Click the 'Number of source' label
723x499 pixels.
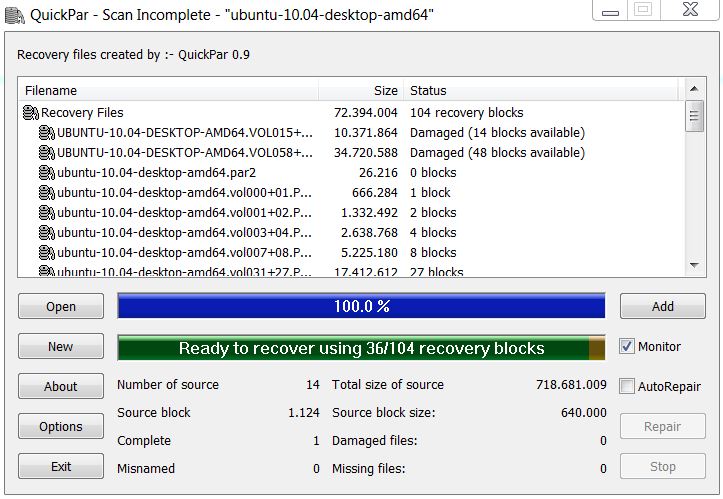168,384
